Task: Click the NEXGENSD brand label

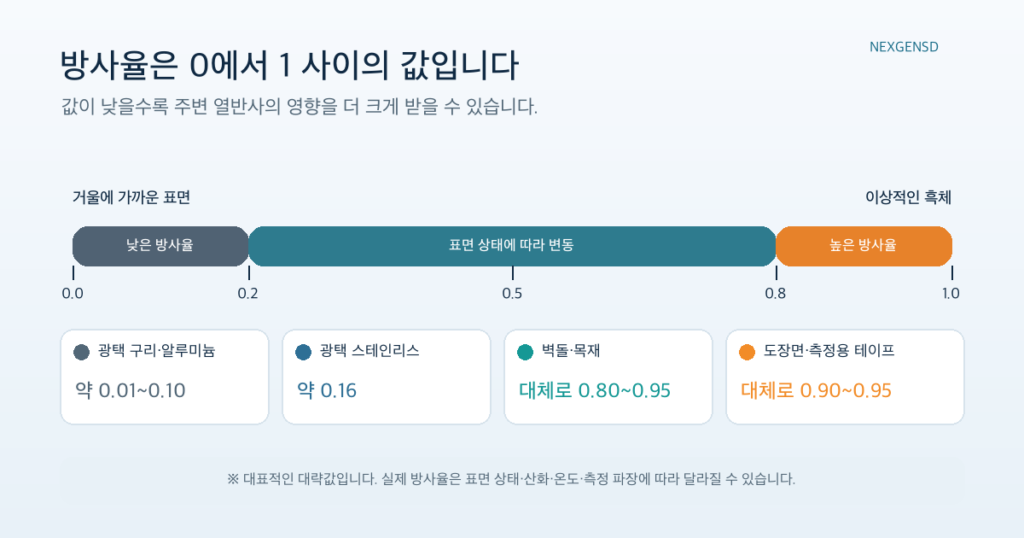Action: [x=904, y=47]
